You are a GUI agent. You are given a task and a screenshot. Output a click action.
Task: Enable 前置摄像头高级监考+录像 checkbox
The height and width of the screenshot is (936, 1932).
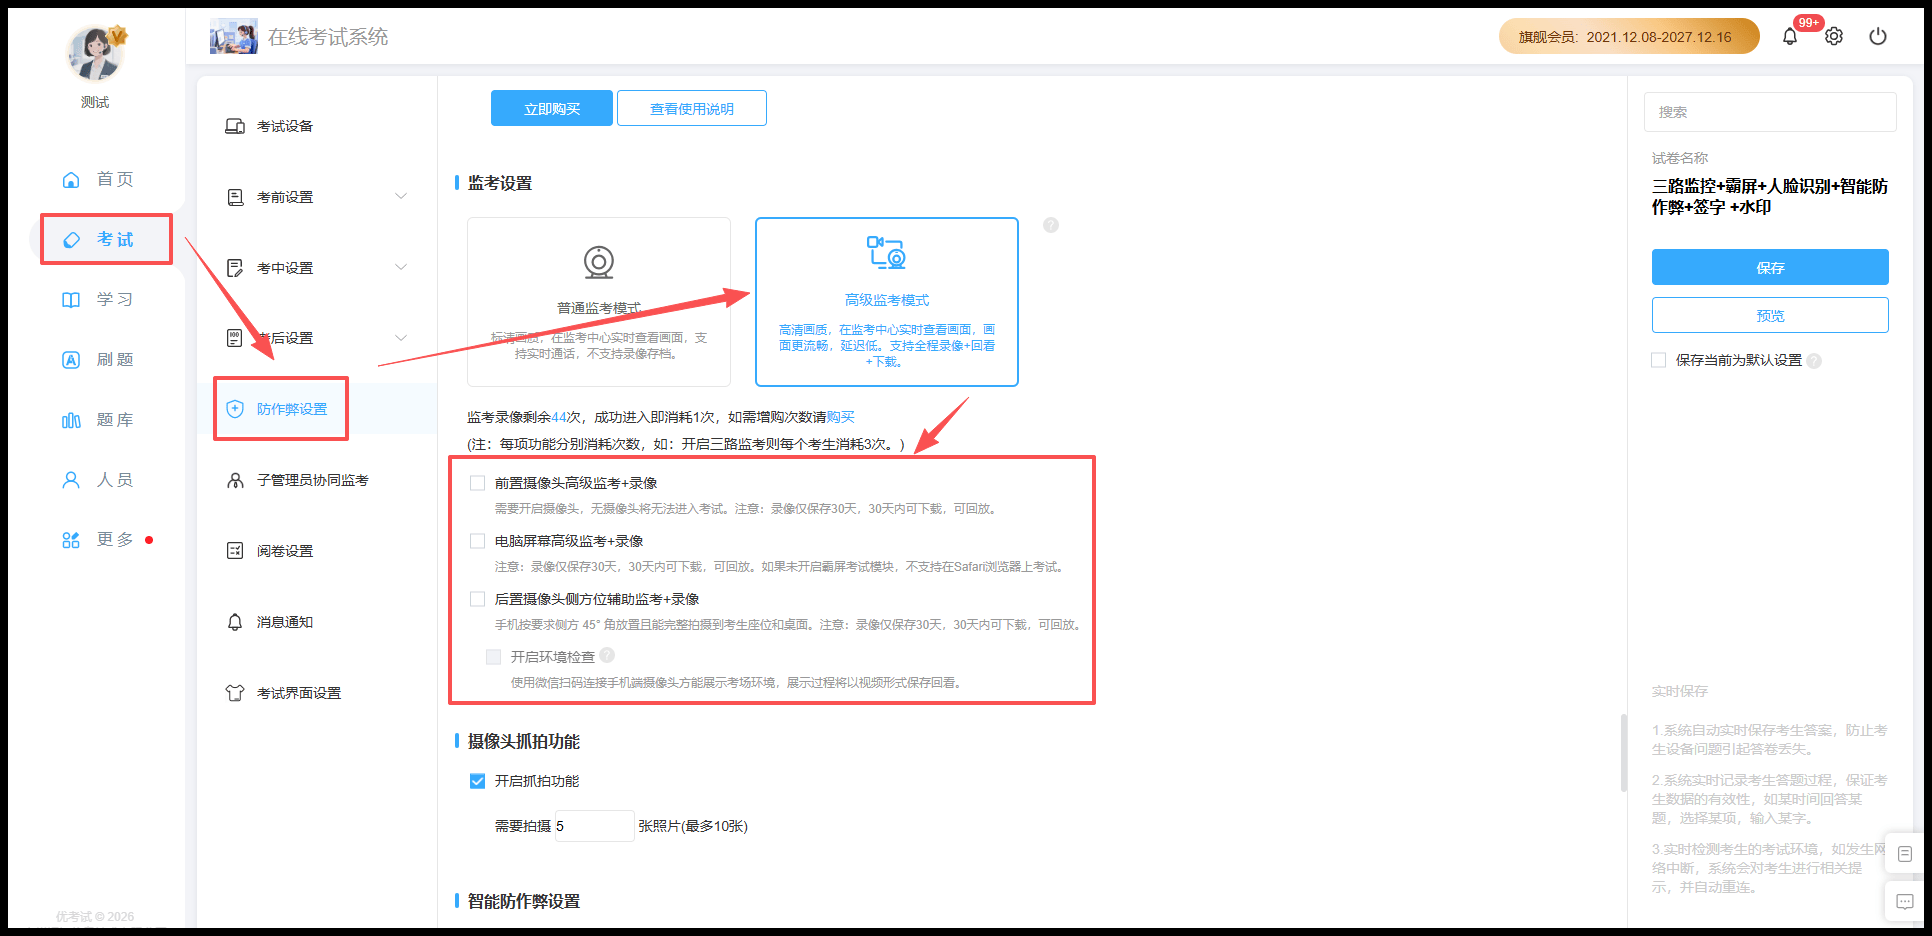click(x=478, y=483)
